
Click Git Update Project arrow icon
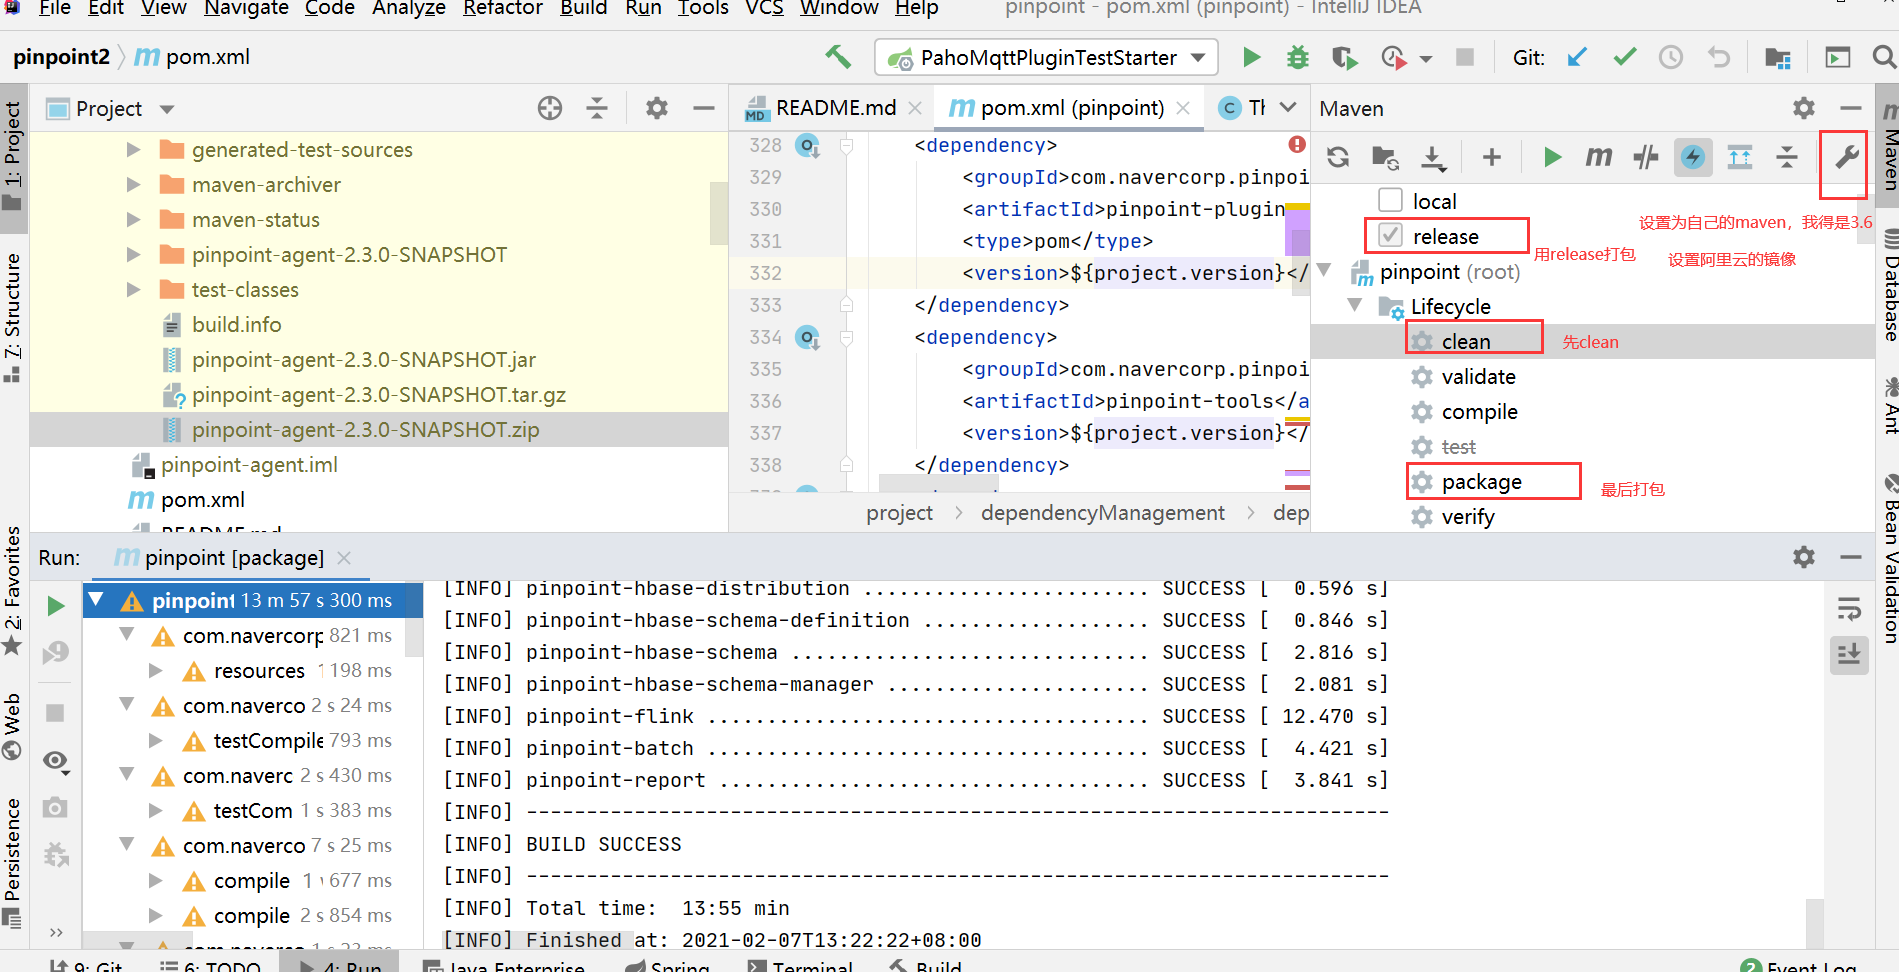pyautogui.click(x=1577, y=57)
